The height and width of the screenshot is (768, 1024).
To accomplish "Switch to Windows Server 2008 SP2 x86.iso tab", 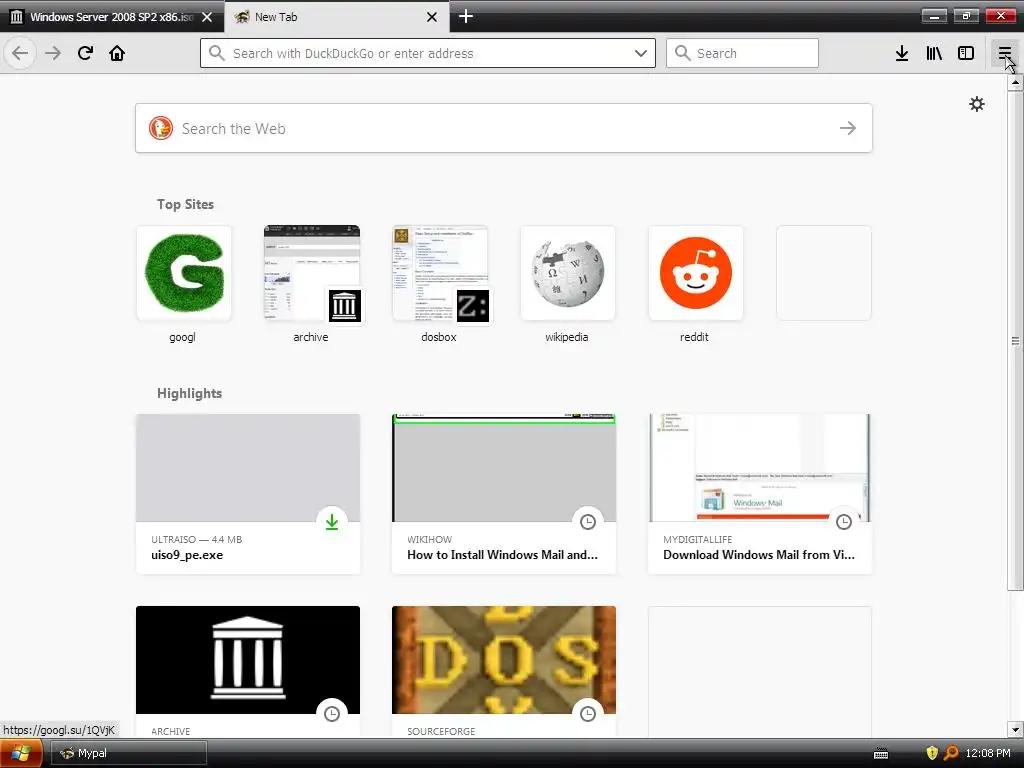I will pos(112,17).
